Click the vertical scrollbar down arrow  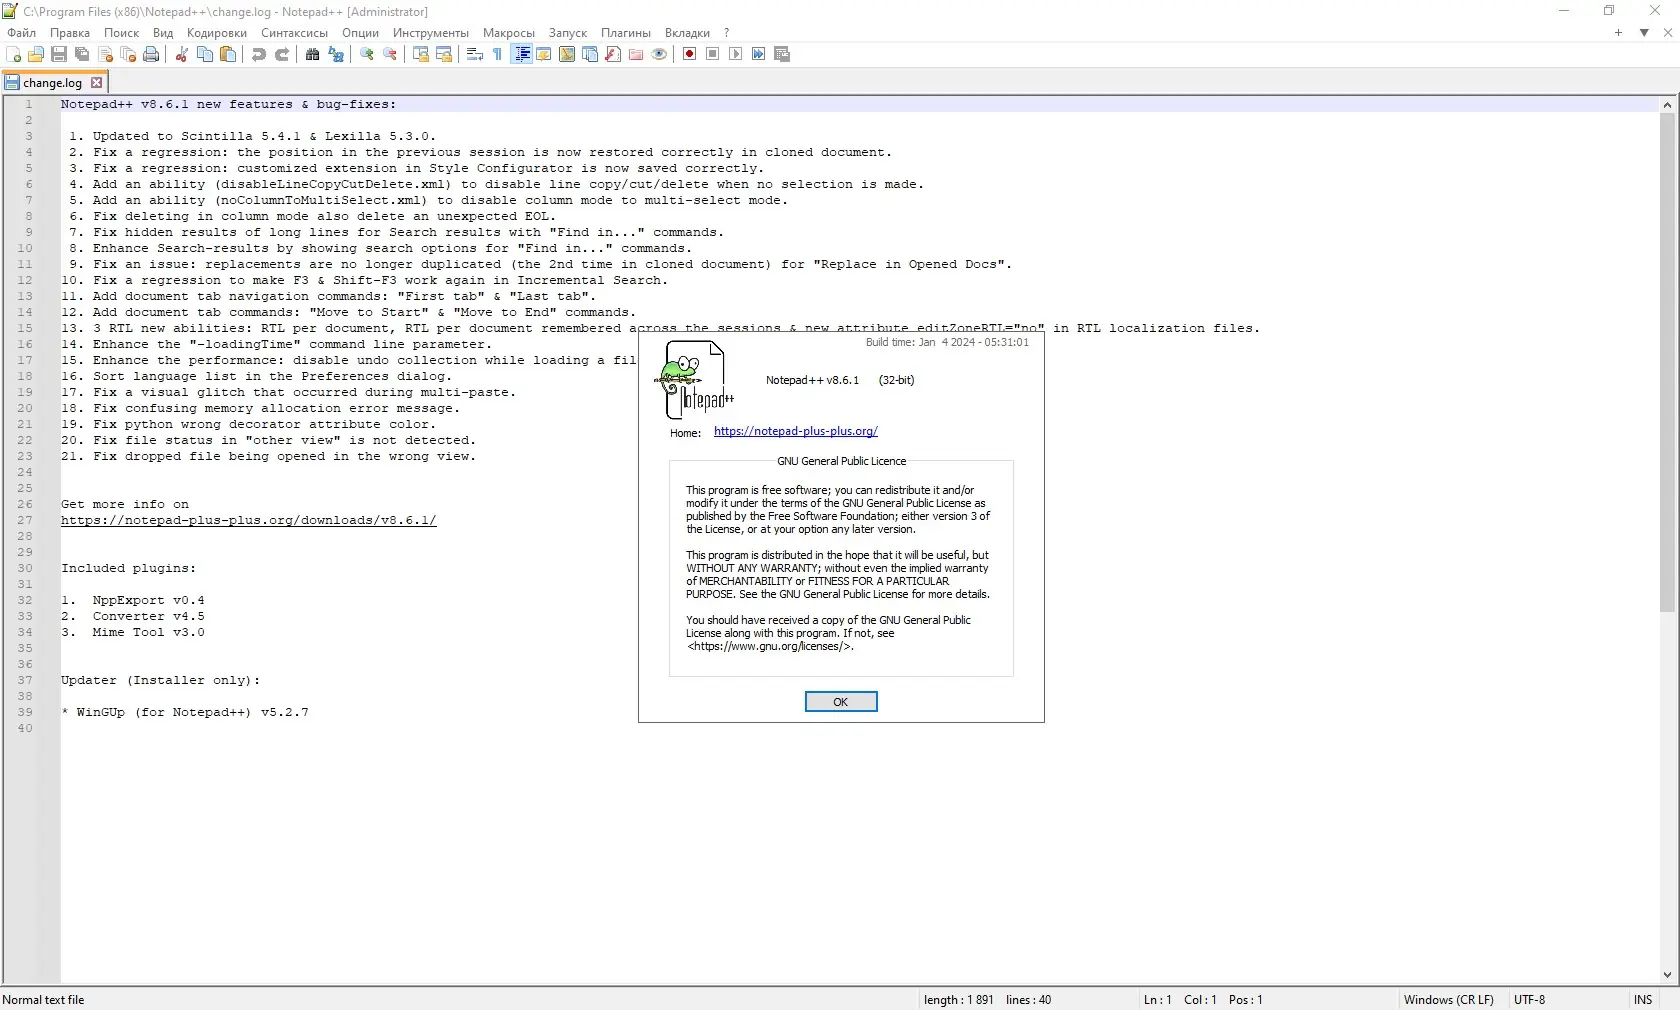click(x=1667, y=975)
